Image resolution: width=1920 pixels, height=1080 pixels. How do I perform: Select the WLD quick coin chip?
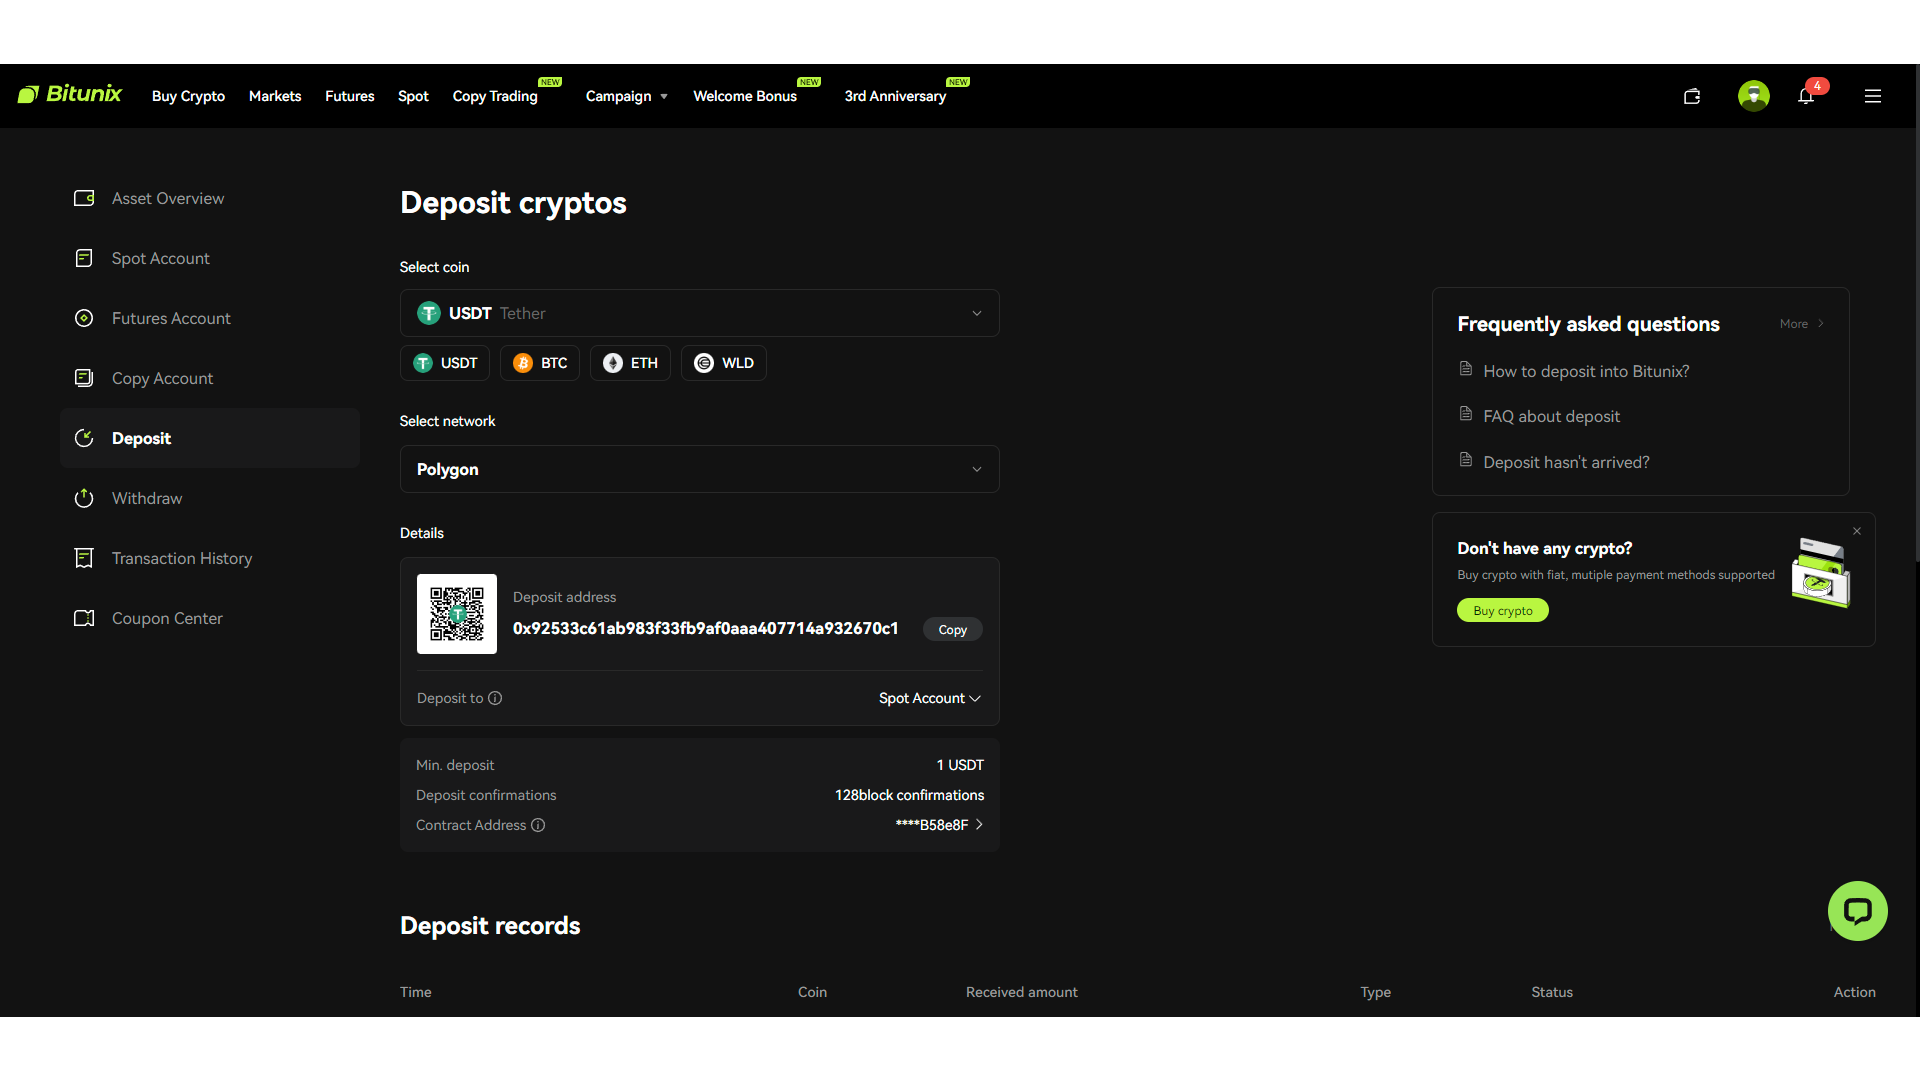(724, 363)
